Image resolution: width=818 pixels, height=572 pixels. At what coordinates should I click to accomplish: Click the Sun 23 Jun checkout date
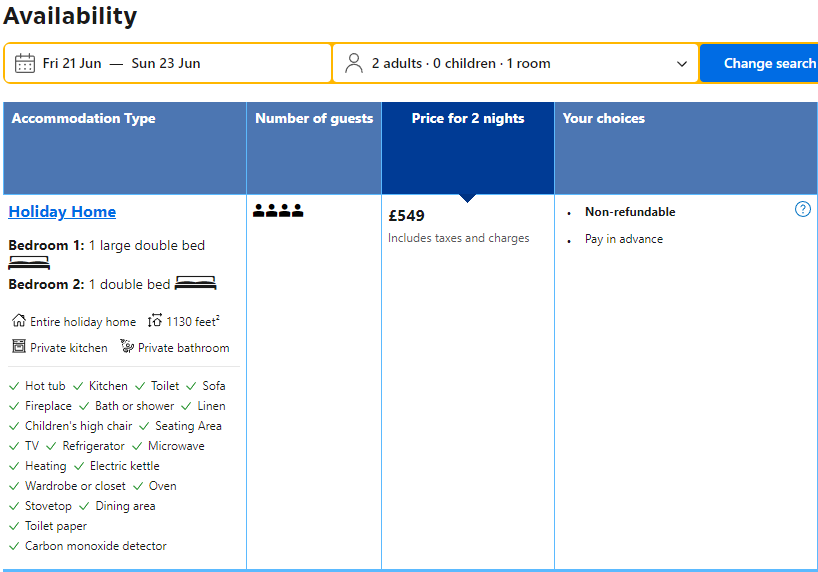pyautogui.click(x=166, y=63)
